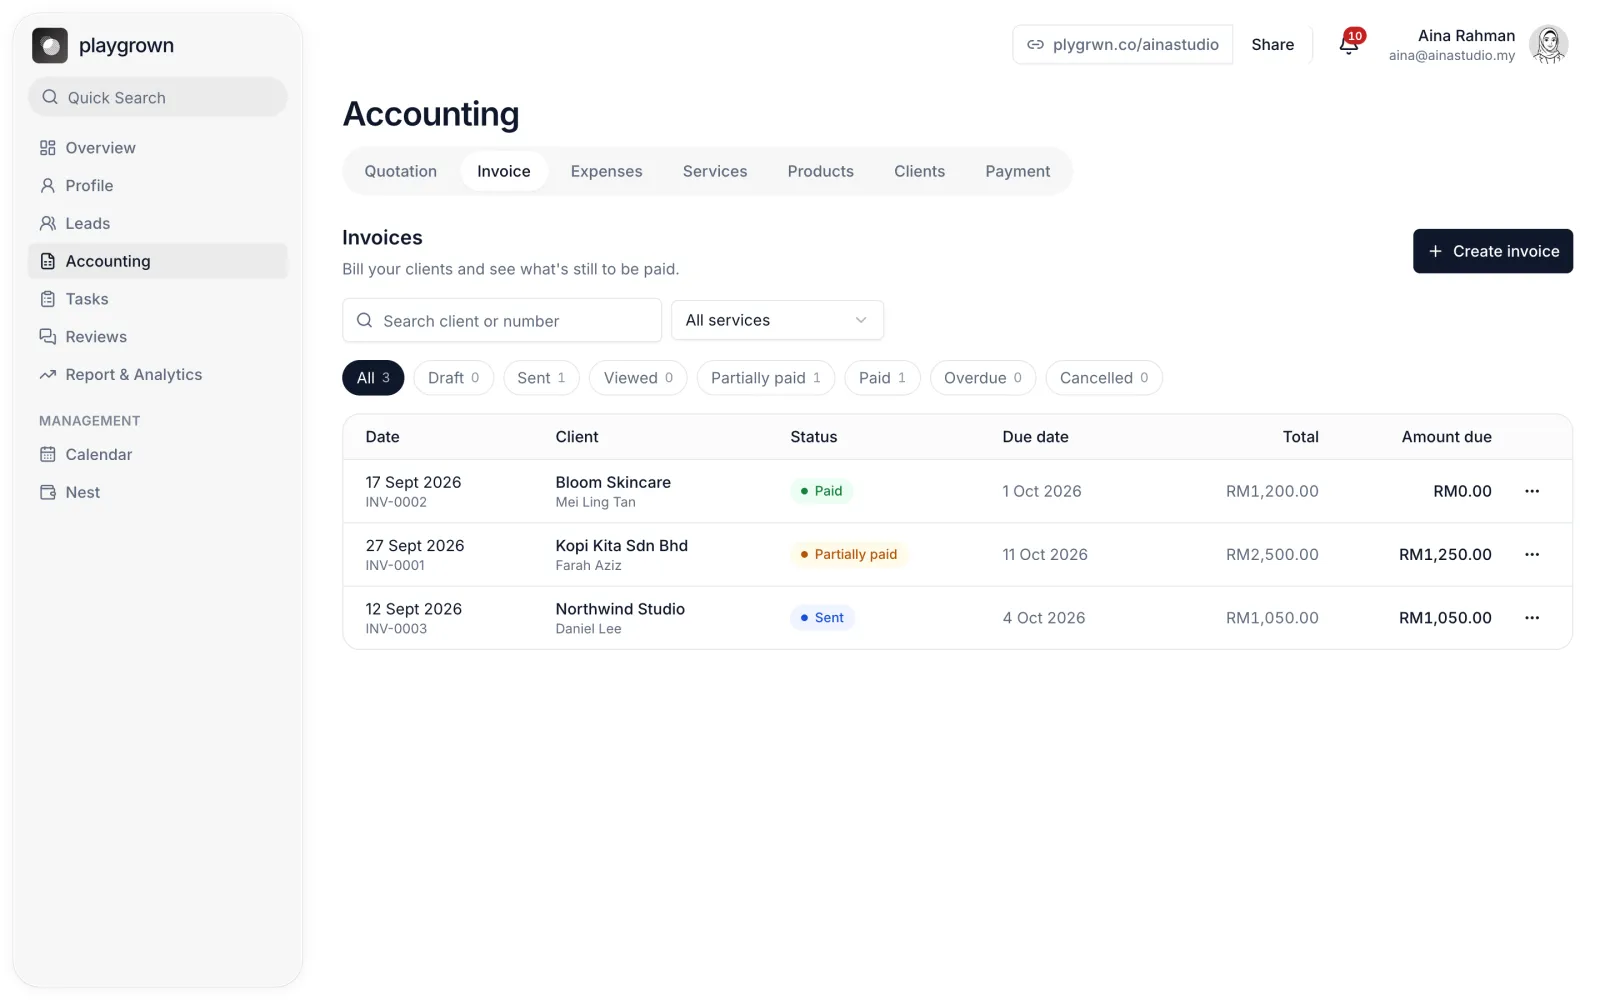Click Create invoice button
Viewport: 1600px width, 1000px height.
coord(1493,251)
